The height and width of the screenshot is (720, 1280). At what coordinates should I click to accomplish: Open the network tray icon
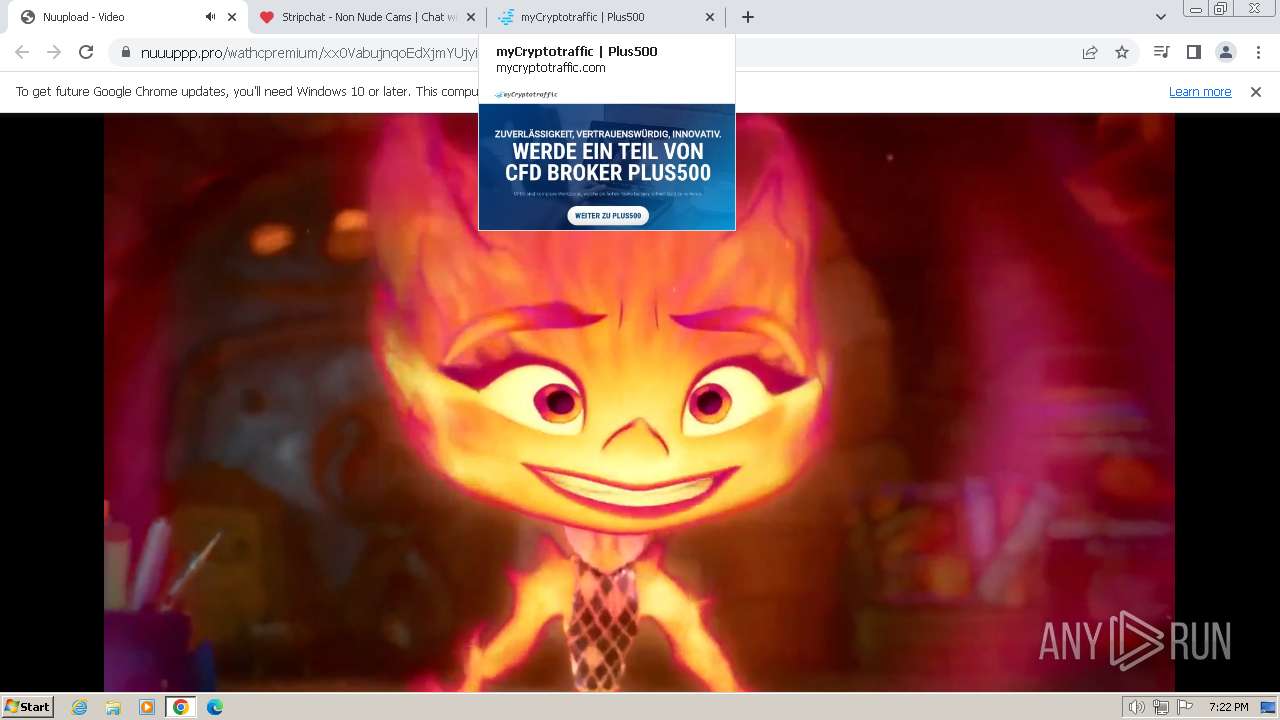pos(1161,707)
